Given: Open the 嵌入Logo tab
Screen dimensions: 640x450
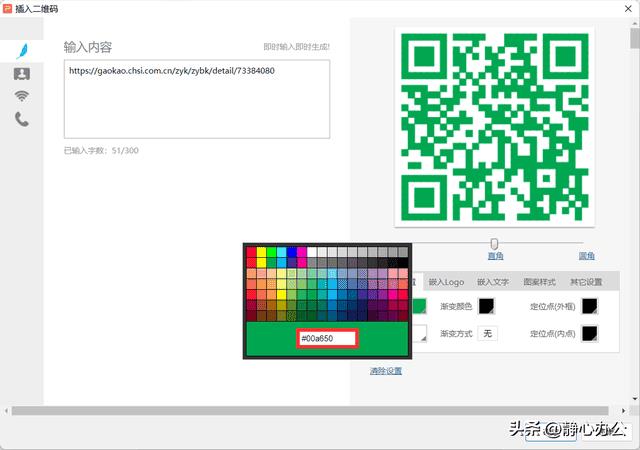Looking at the screenshot, I should tap(446, 282).
